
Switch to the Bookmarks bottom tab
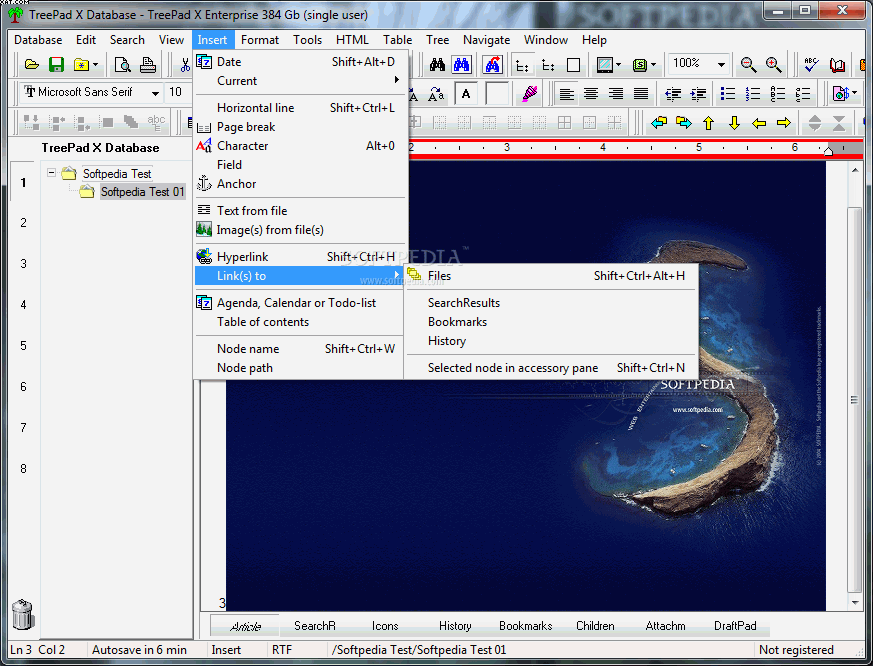click(526, 626)
